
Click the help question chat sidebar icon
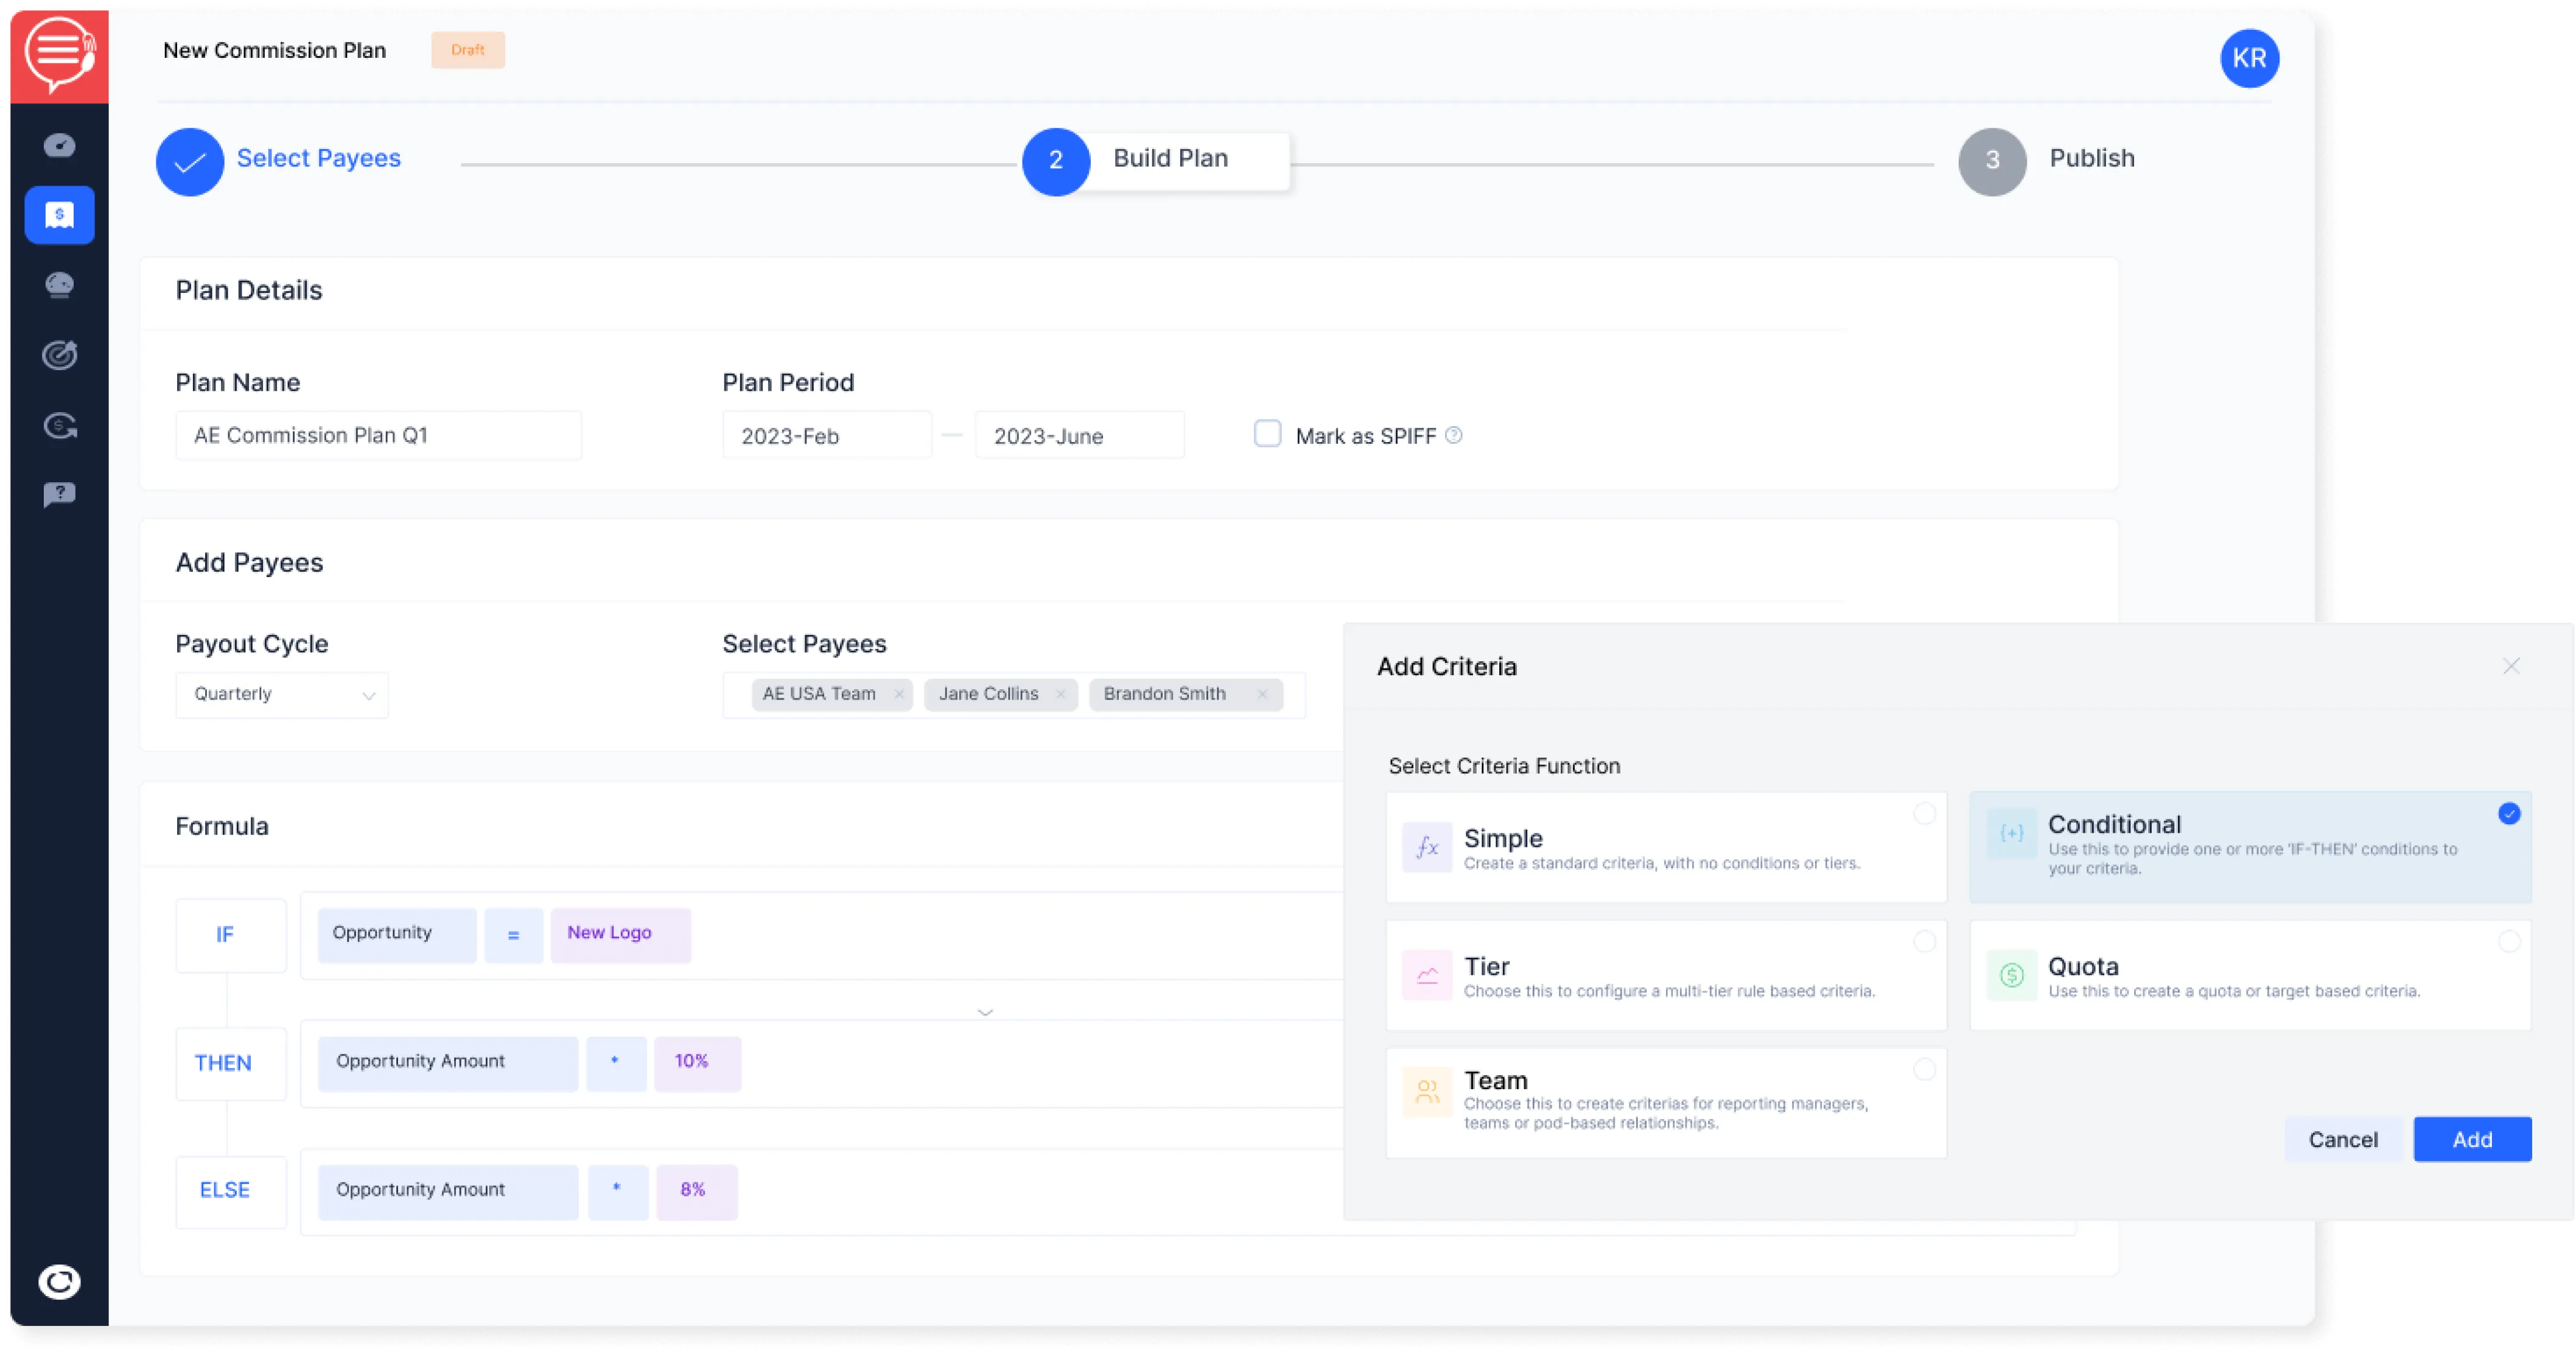pos(59,494)
